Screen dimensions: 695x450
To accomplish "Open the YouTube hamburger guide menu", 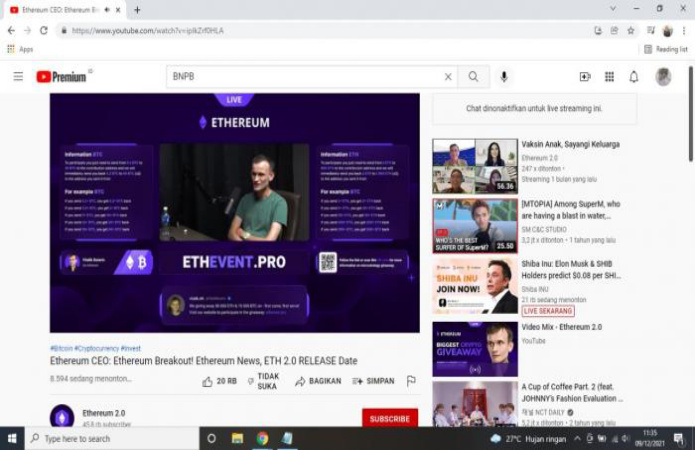I will pos(18,77).
